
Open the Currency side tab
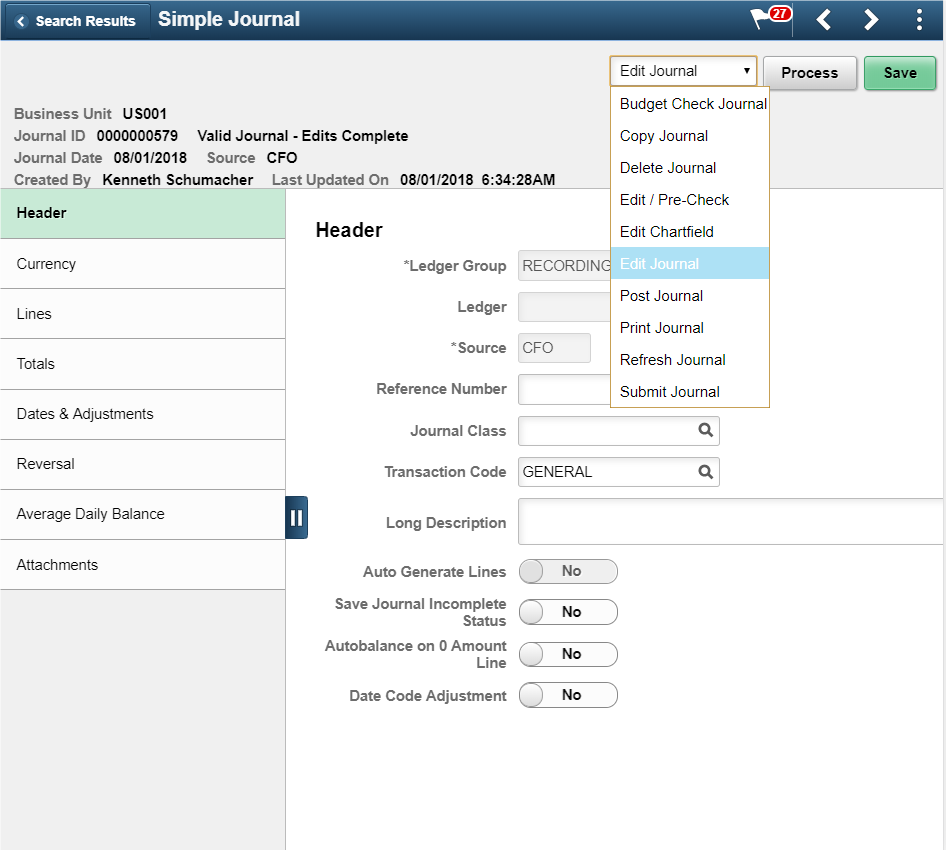pos(142,264)
